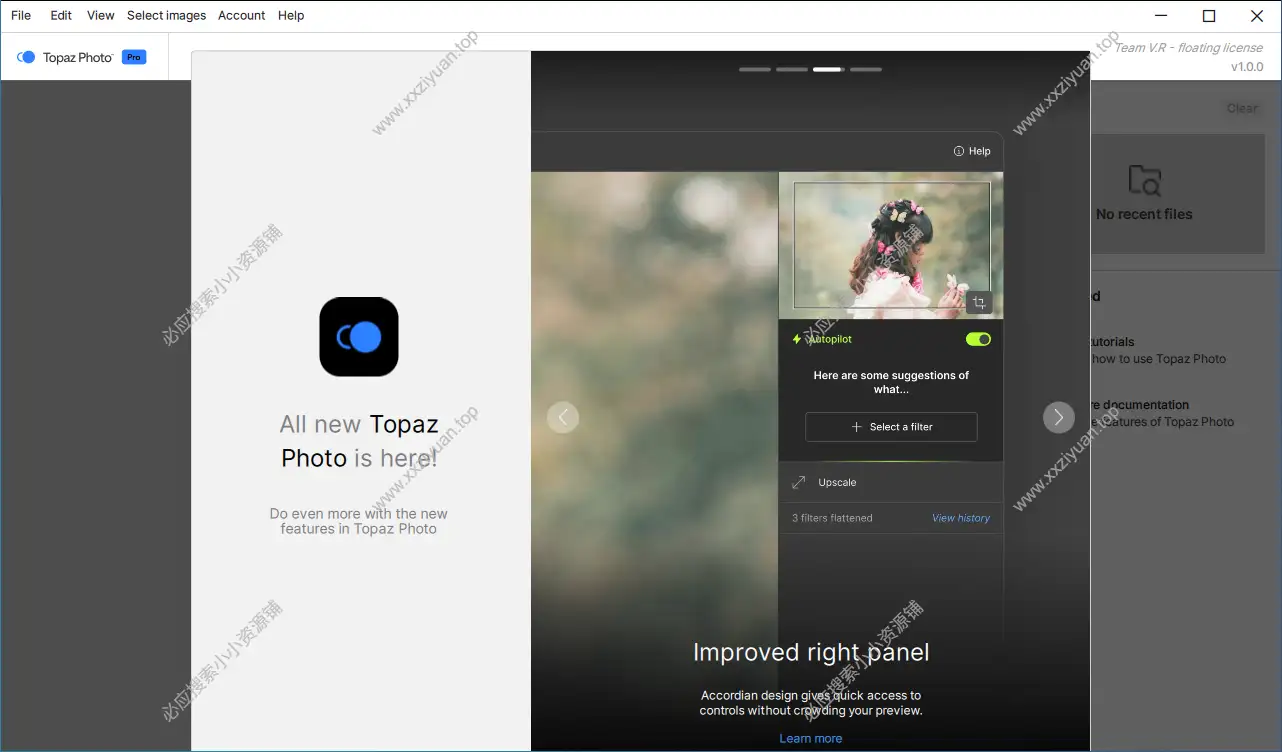The height and width of the screenshot is (752, 1282).
Task: Expand the Upscale section
Action: coord(890,481)
